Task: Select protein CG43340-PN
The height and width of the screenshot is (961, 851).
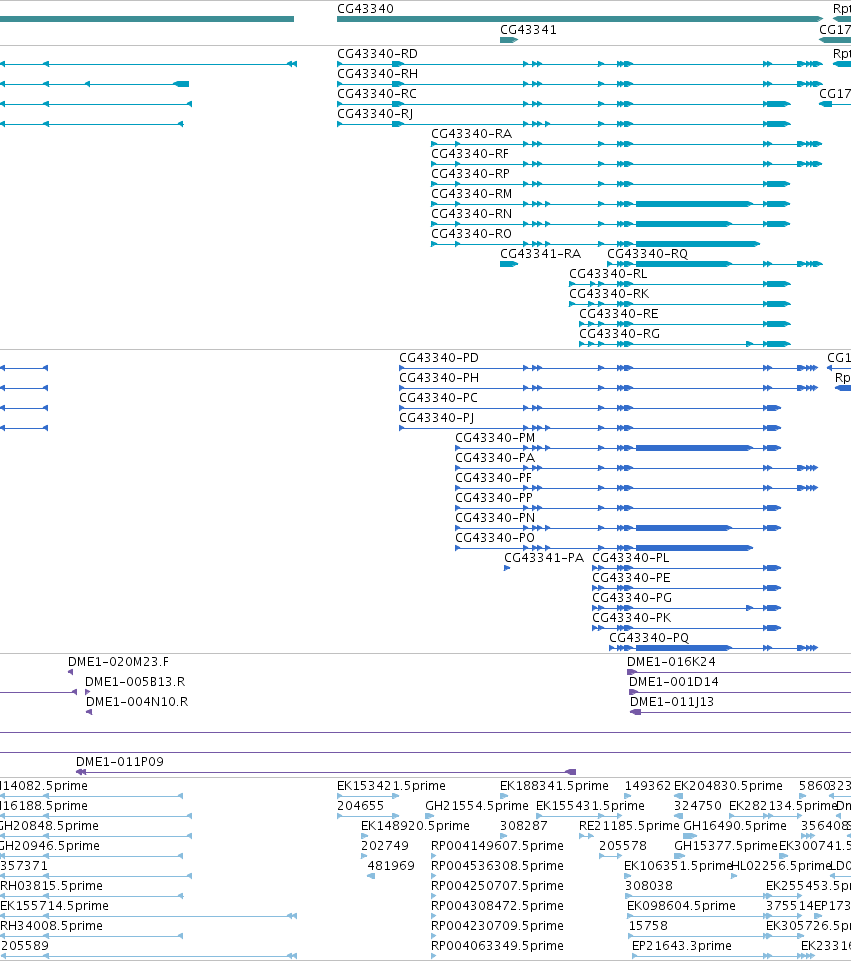Action: pos(495,518)
